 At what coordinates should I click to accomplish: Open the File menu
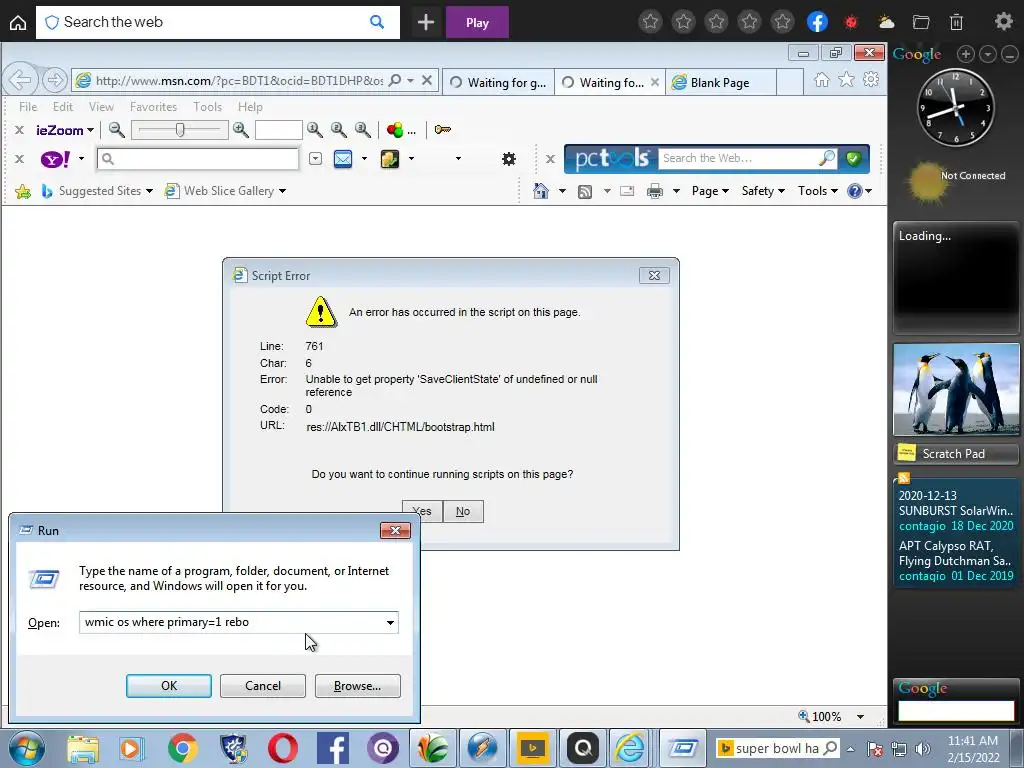pos(28,106)
